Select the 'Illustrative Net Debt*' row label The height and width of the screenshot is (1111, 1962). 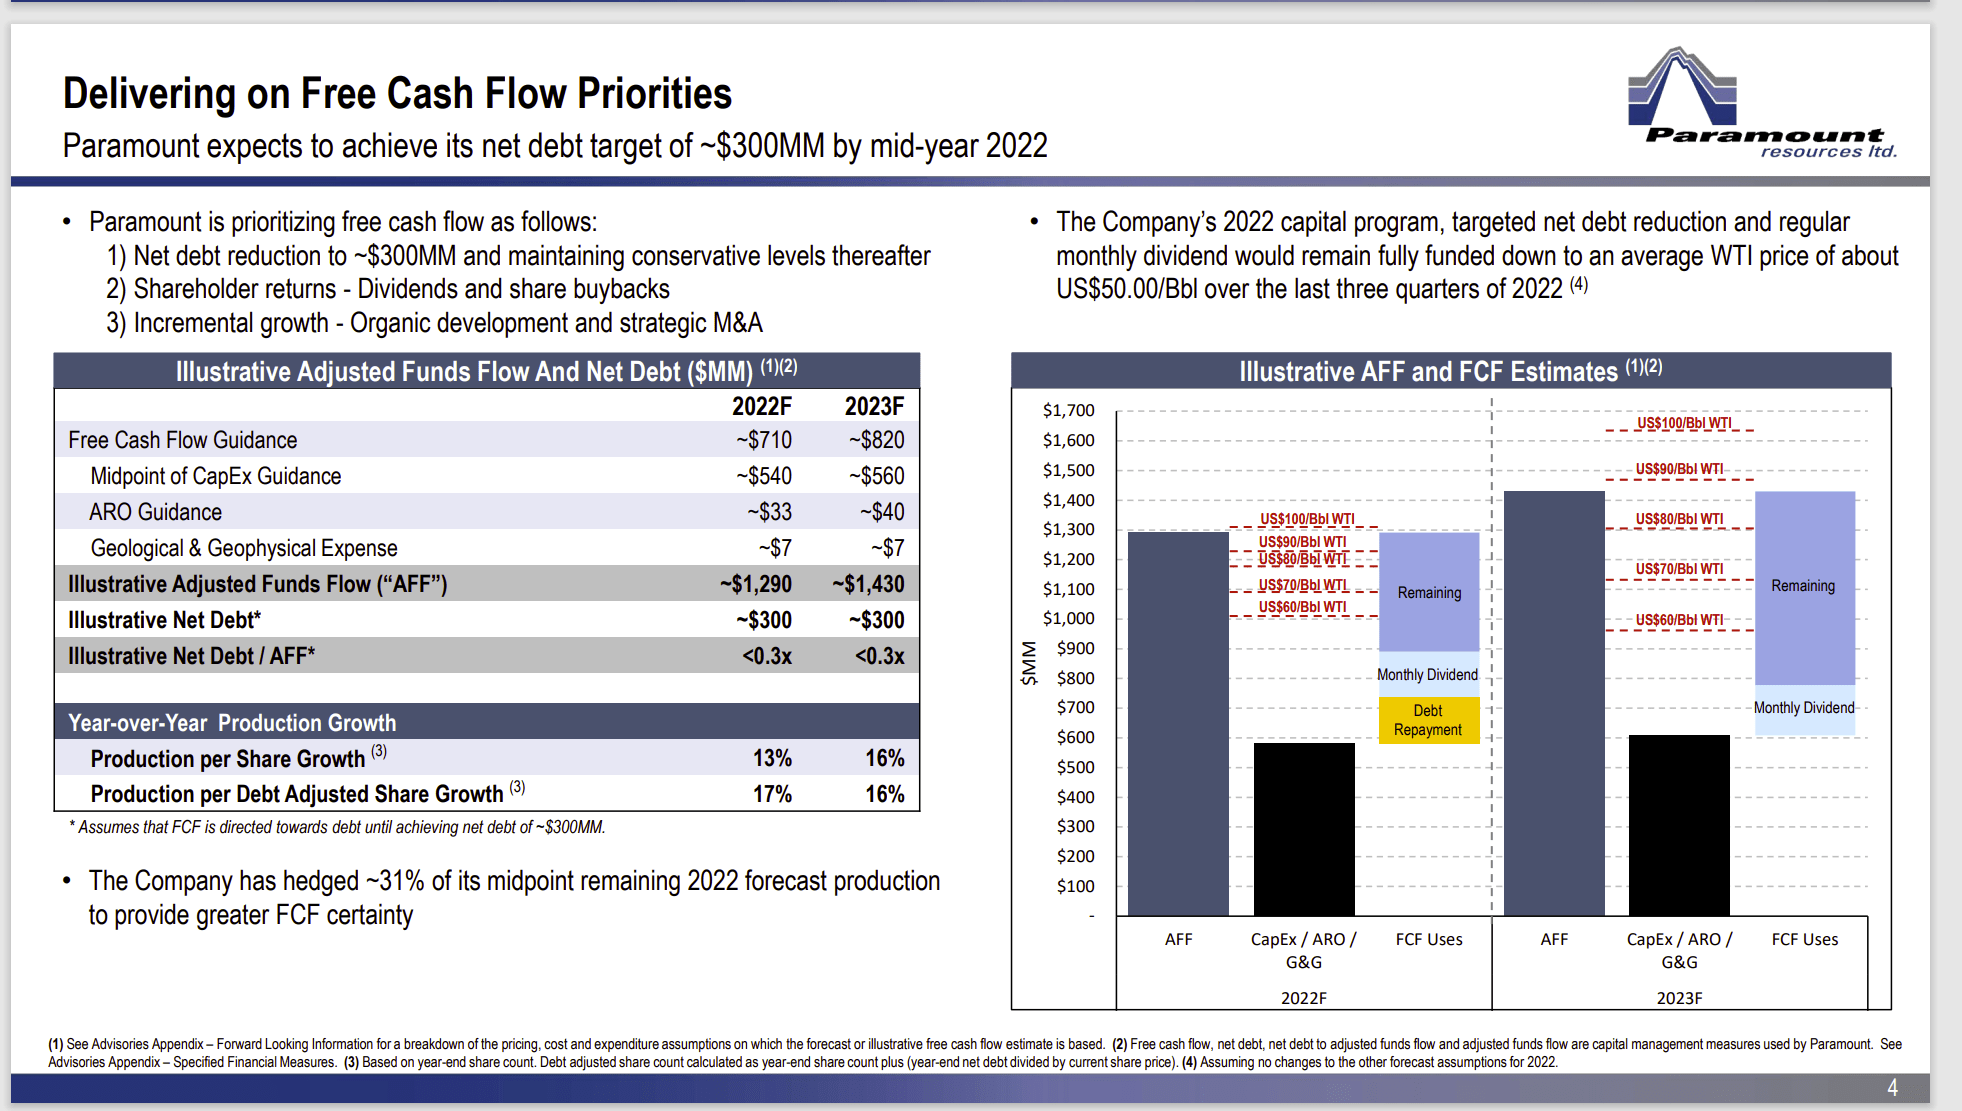(164, 620)
